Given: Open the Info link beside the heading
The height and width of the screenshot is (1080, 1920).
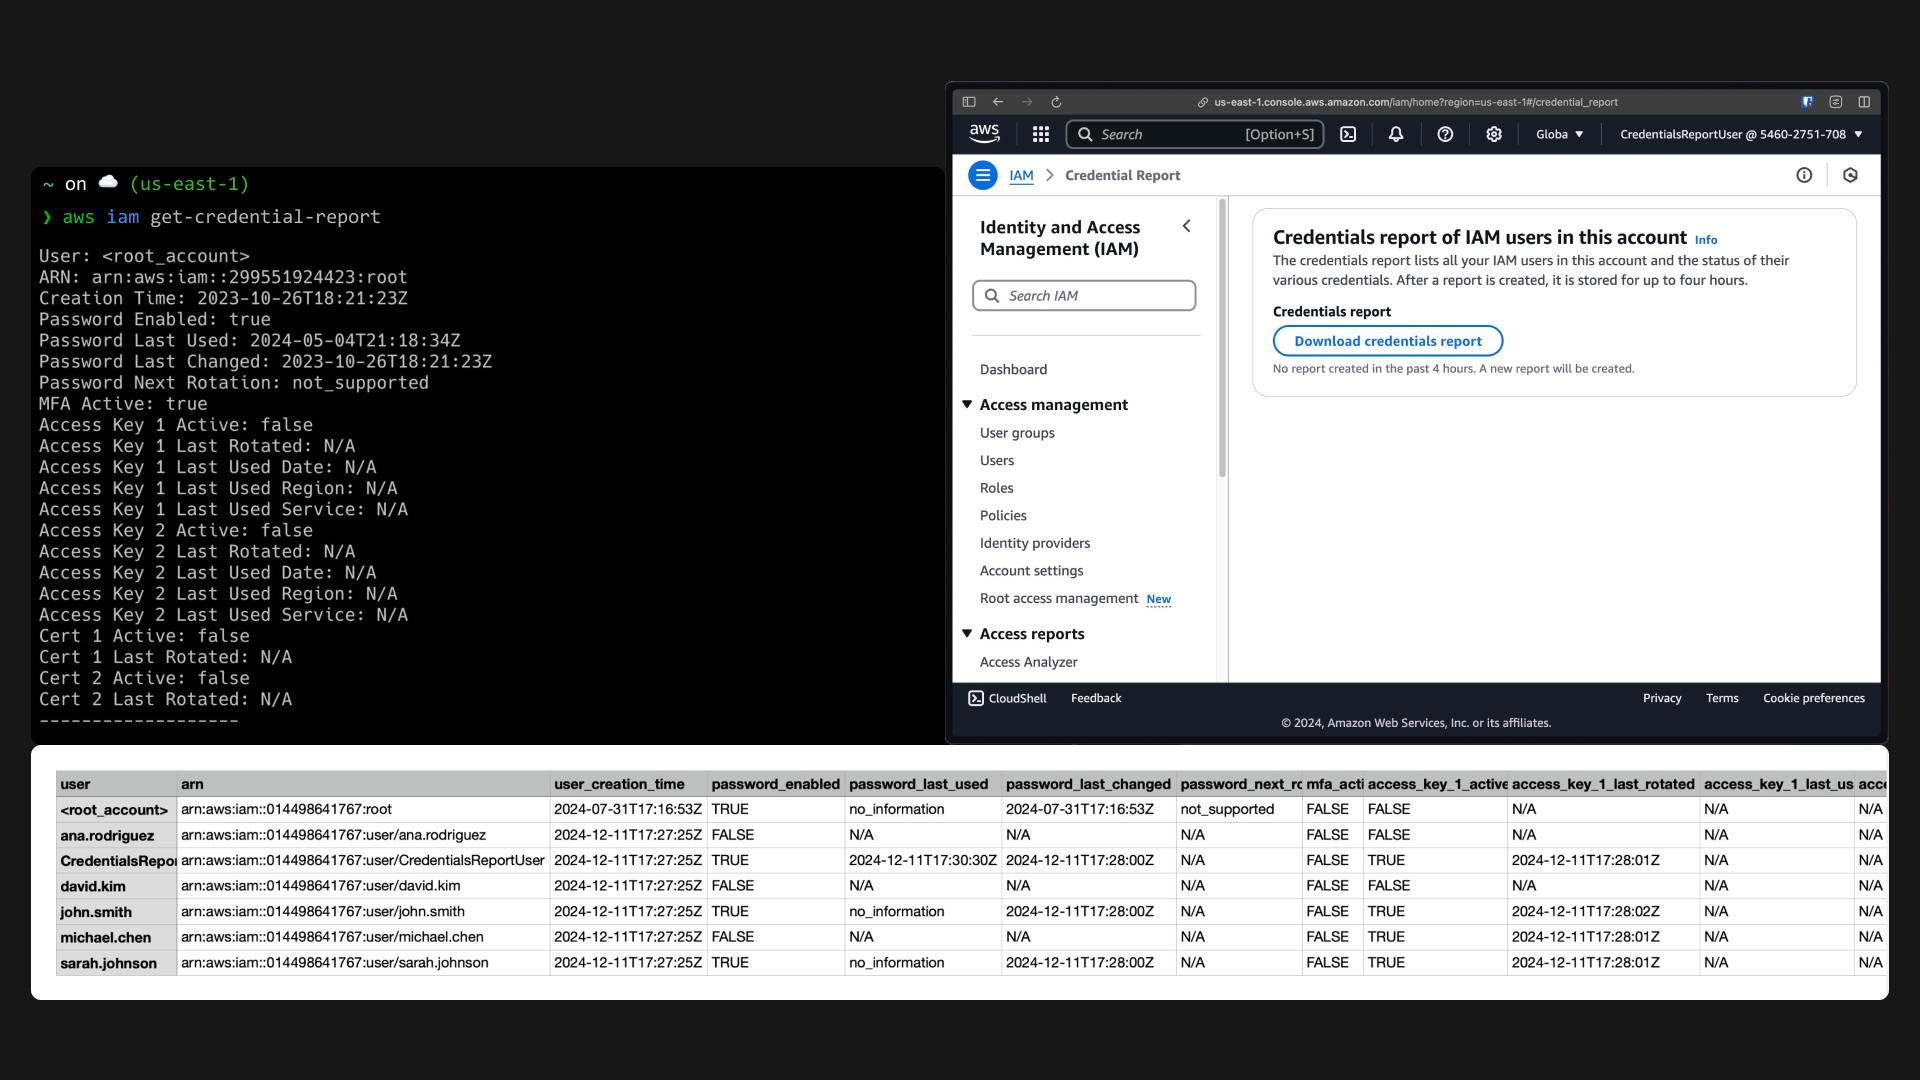Looking at the screenshot, I should [1706, 240].
